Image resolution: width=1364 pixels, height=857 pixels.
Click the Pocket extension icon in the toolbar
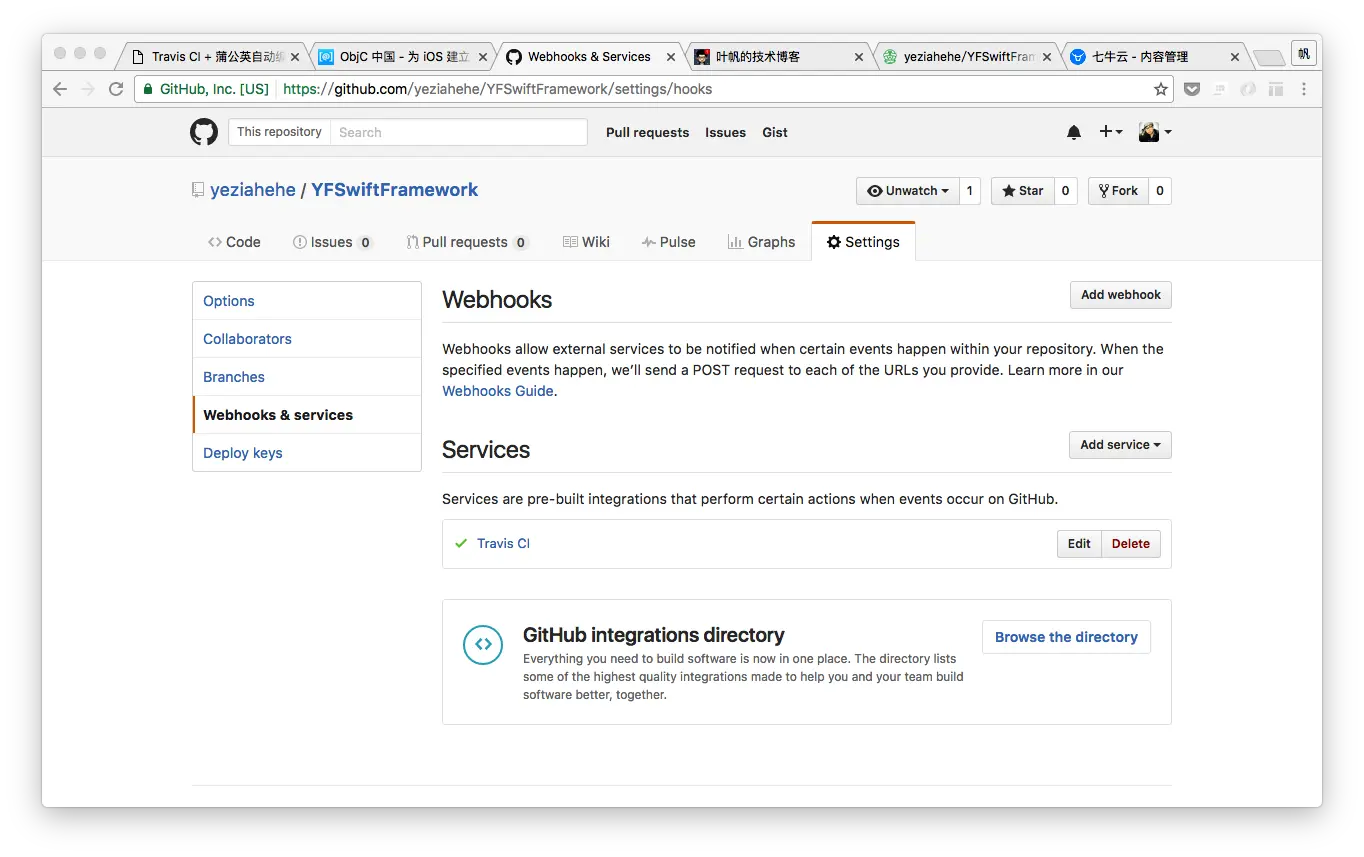click(x=1191, y=89)
